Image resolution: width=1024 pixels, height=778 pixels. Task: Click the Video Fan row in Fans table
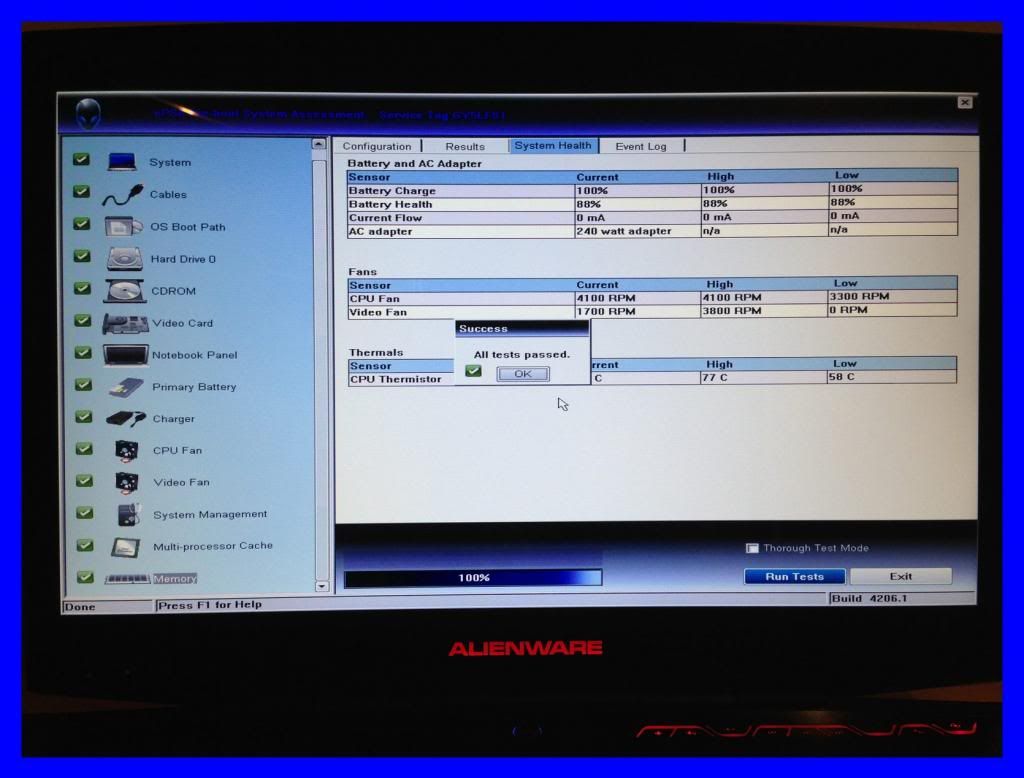pos(652,312)
